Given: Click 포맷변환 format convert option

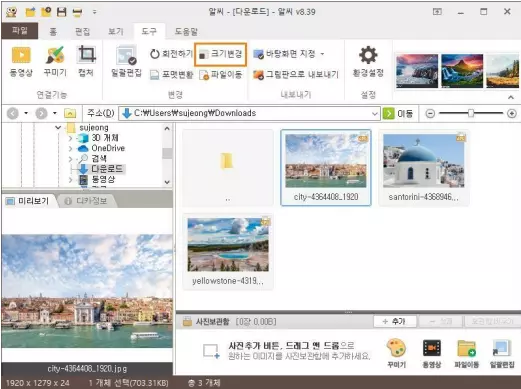Looking at the screenshot, I should click(171, 74).
